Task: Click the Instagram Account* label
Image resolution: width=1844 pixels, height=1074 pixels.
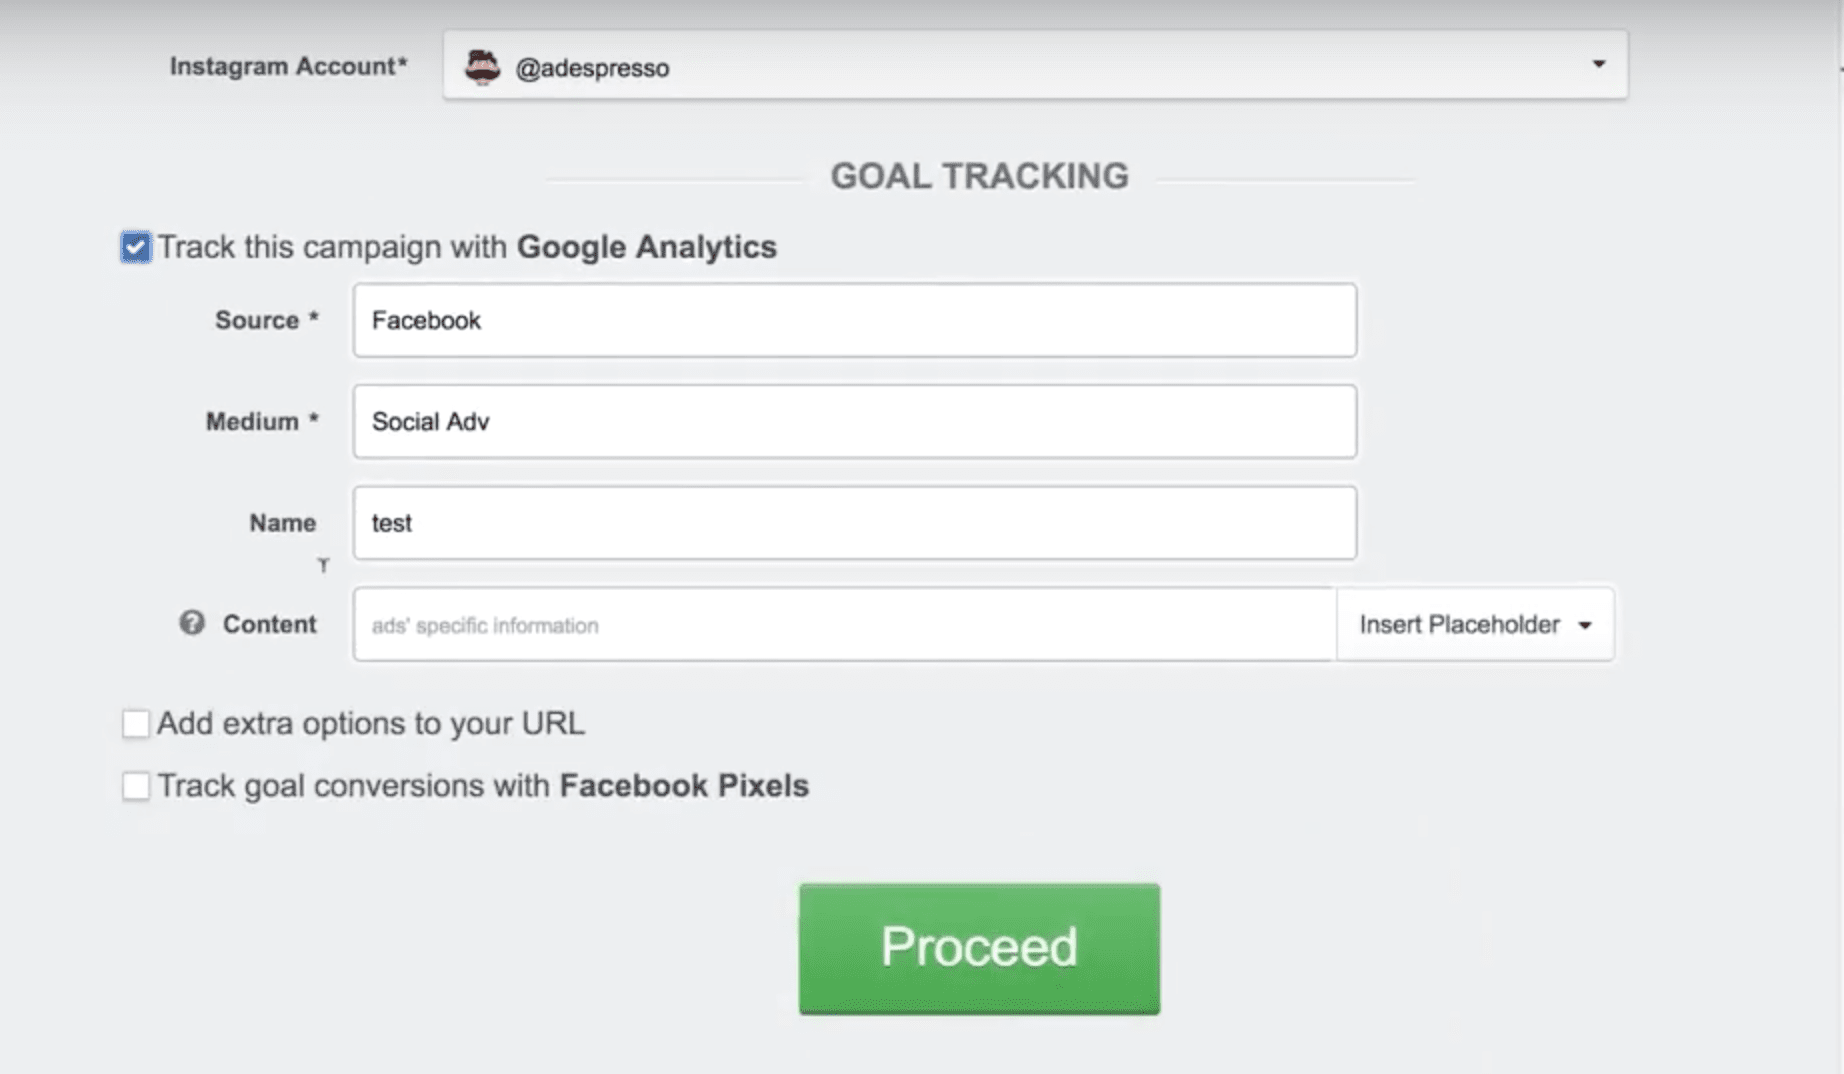Action: 289,66
